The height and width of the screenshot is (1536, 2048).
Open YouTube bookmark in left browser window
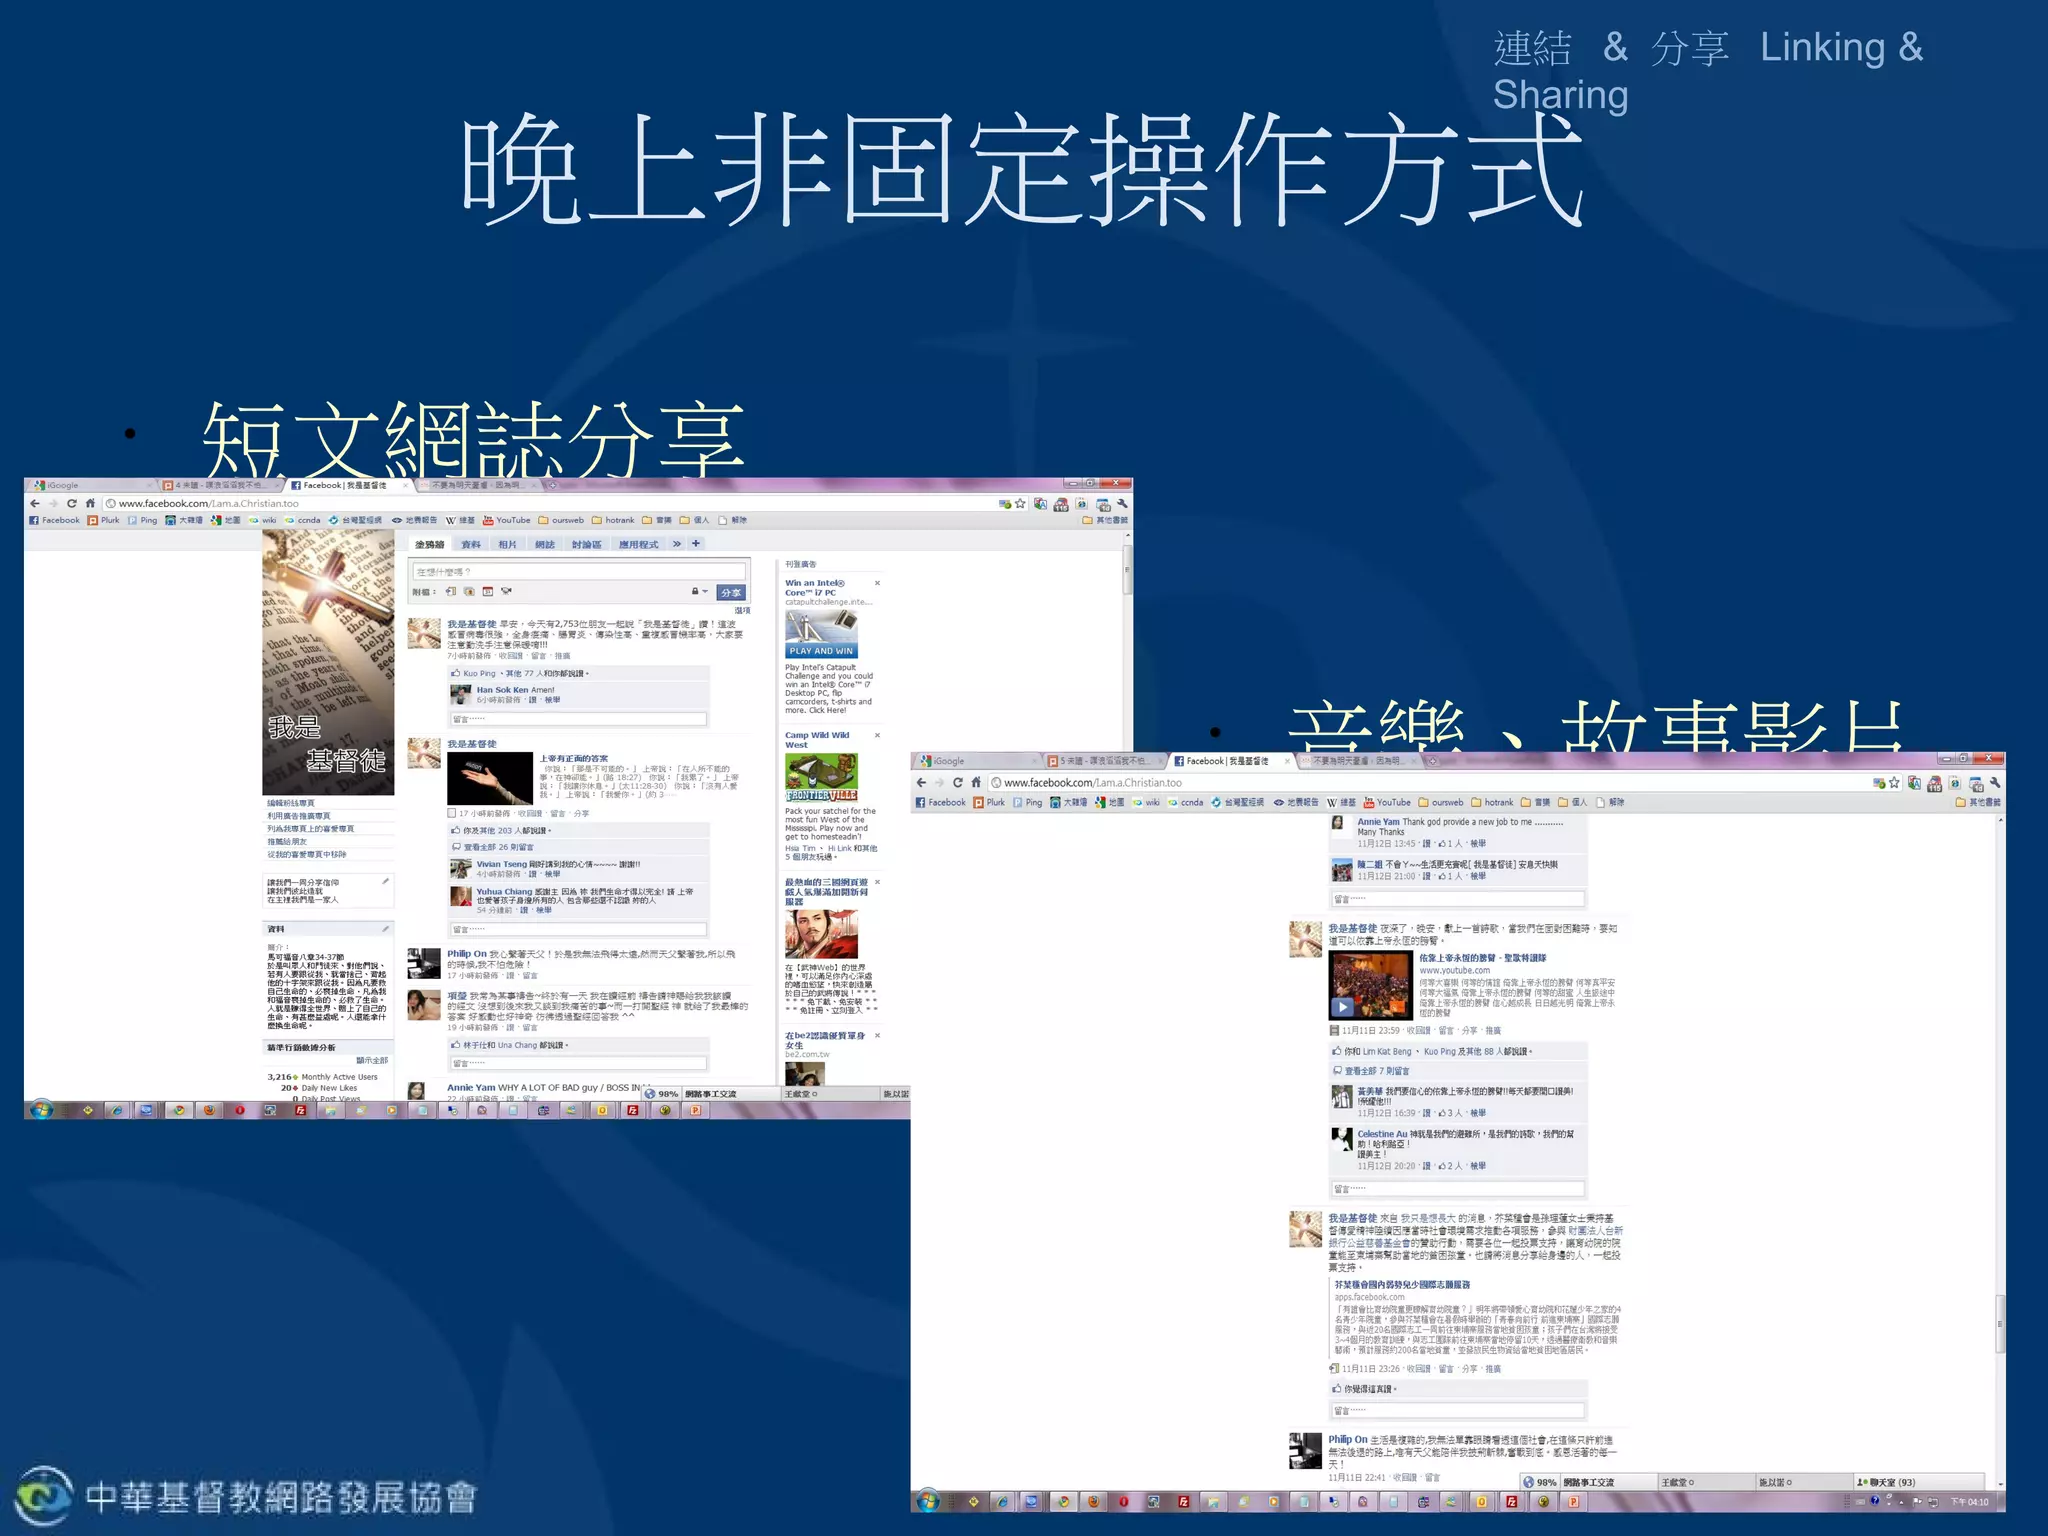click(507, 520)
